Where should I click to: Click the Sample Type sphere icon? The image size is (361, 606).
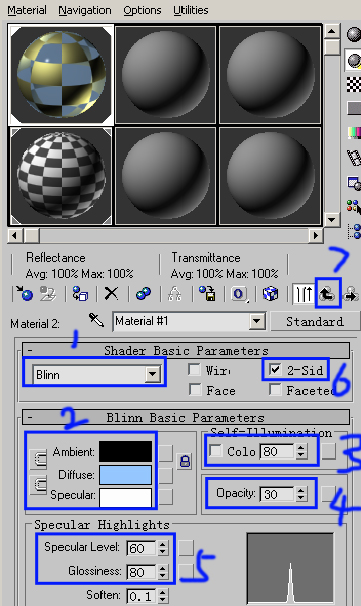tap(354, 34)
